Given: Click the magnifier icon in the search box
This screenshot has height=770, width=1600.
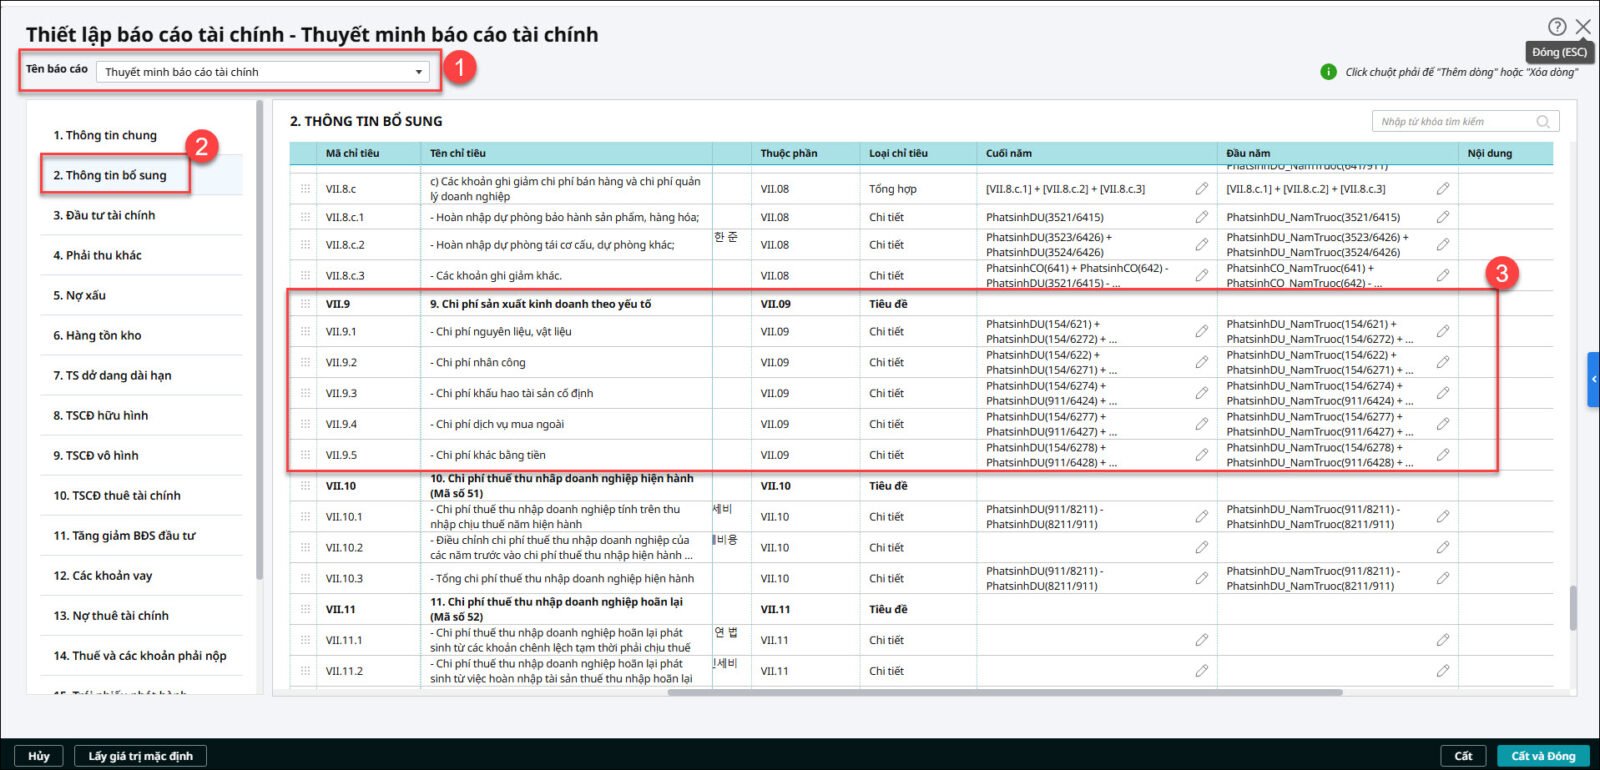Looking at the screenshot, I should [x=1543, y=122].
